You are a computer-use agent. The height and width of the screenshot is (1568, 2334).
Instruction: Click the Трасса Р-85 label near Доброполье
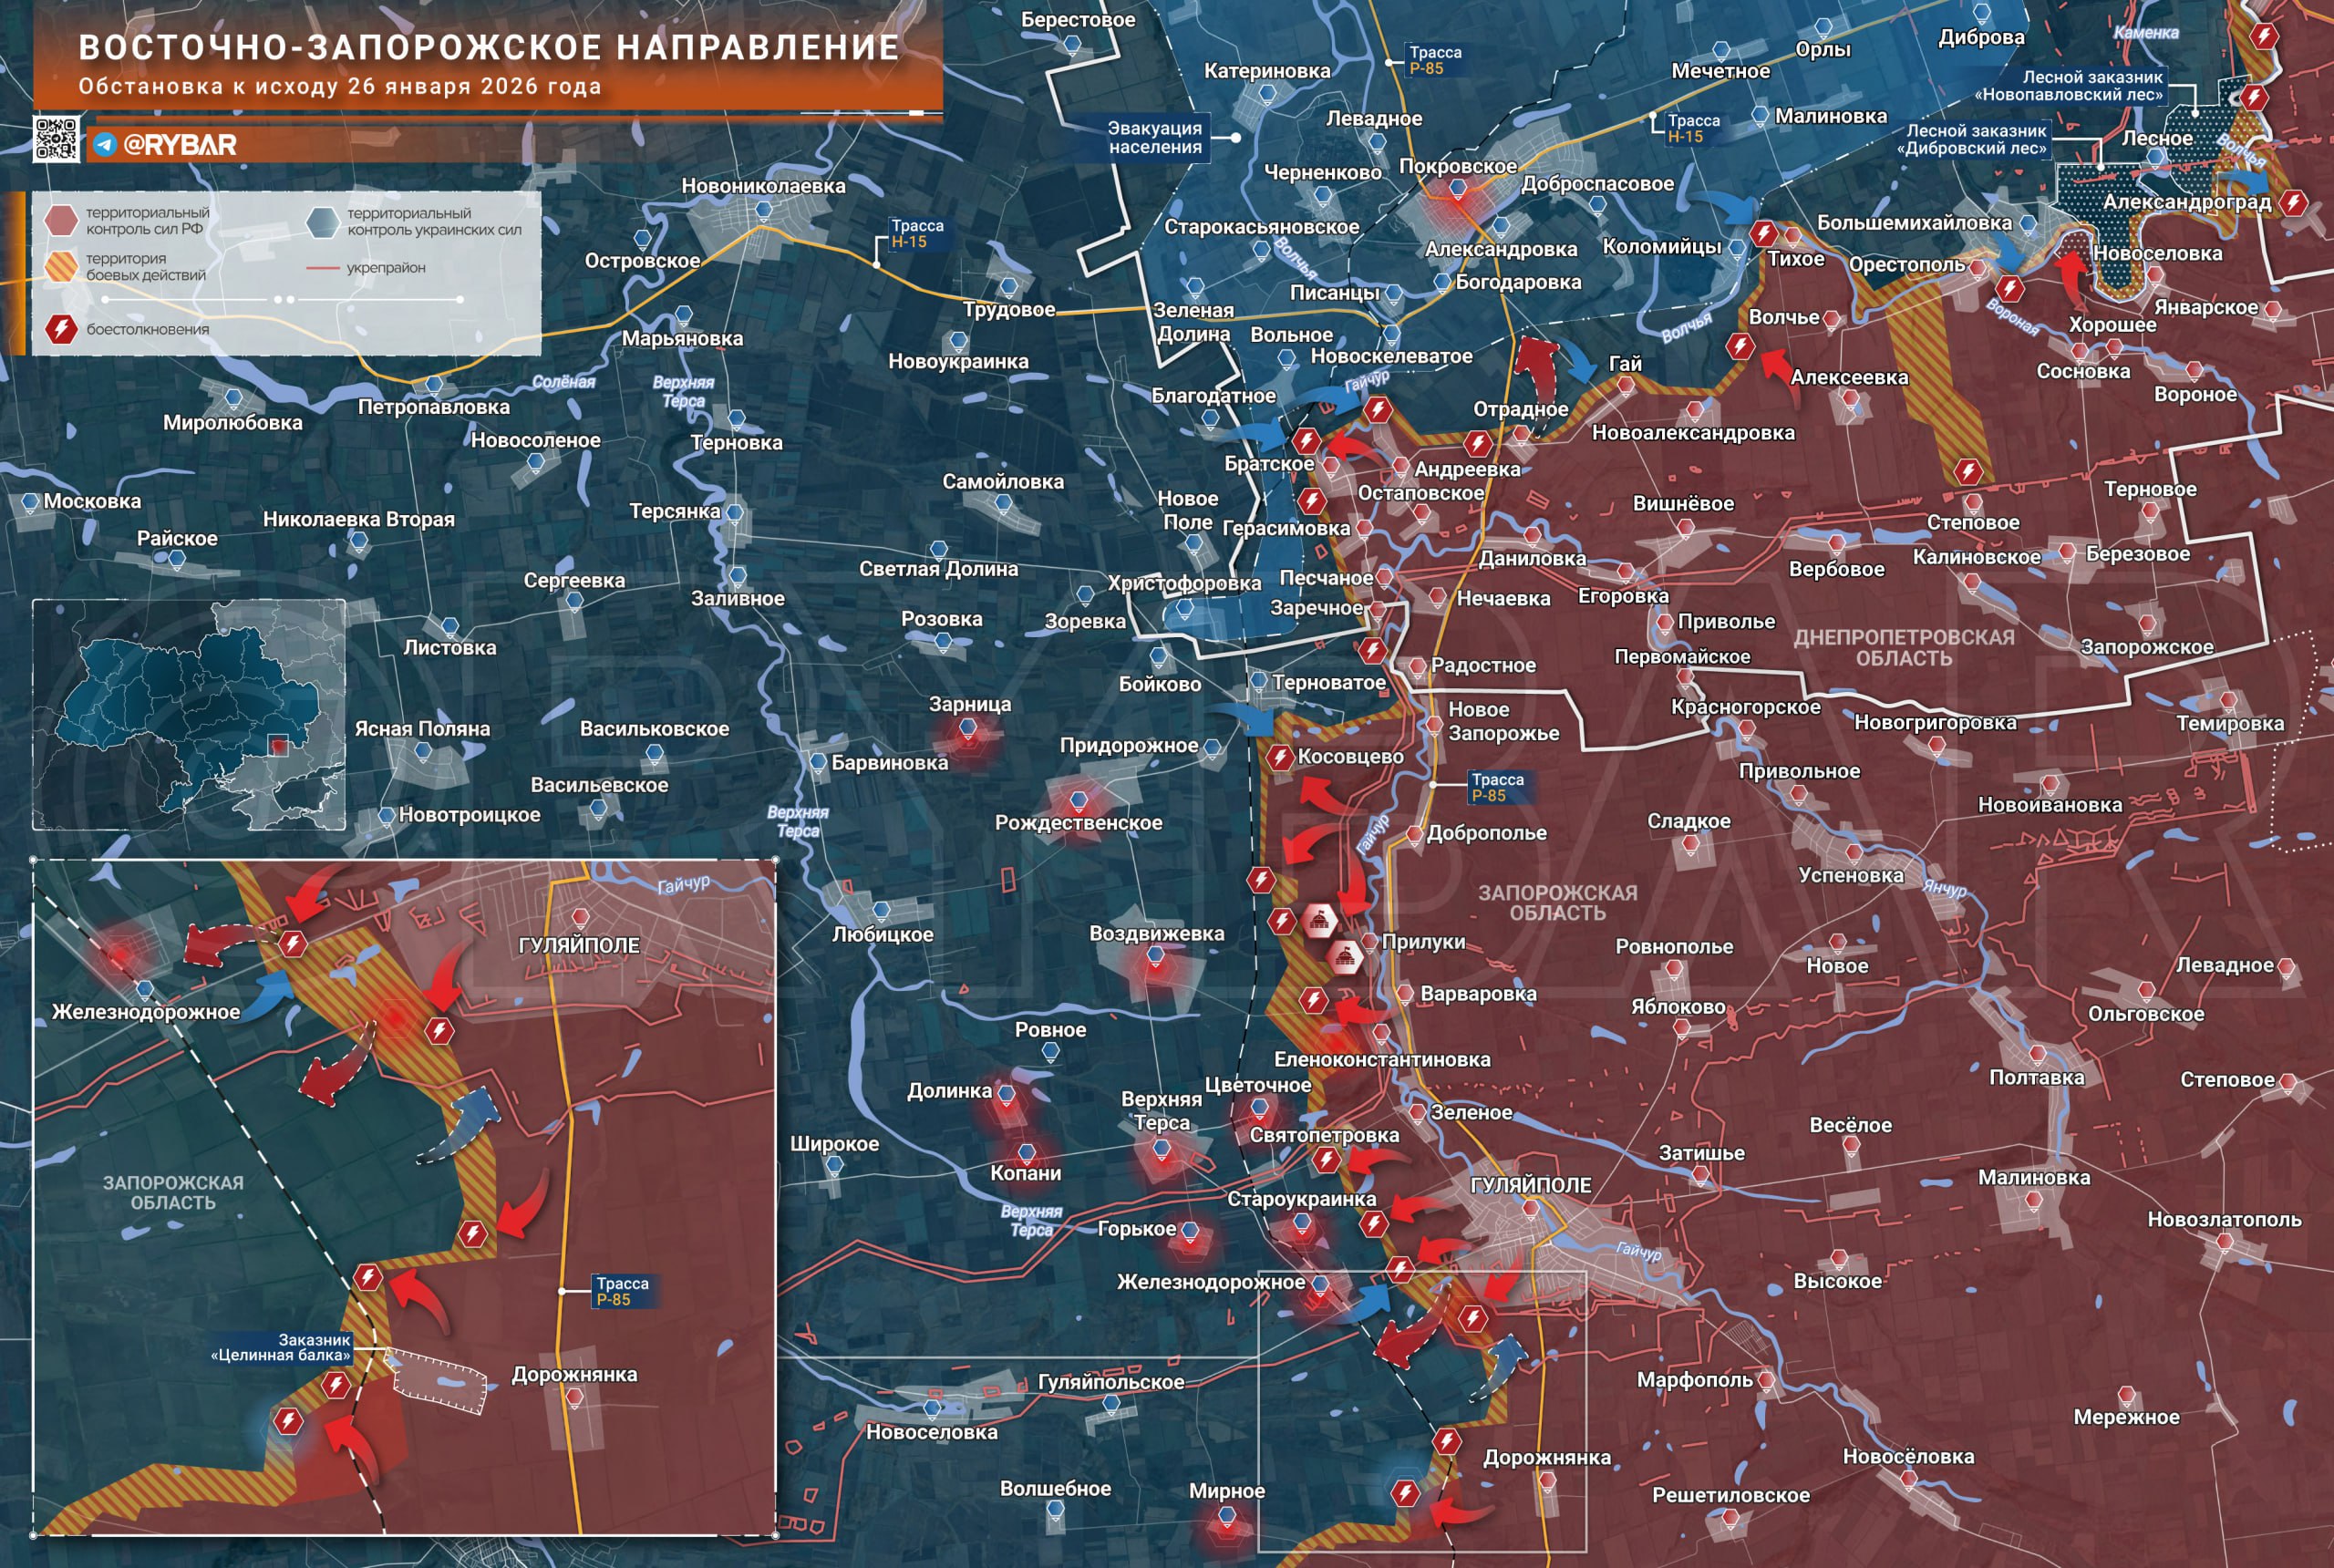coord(1497,787)
